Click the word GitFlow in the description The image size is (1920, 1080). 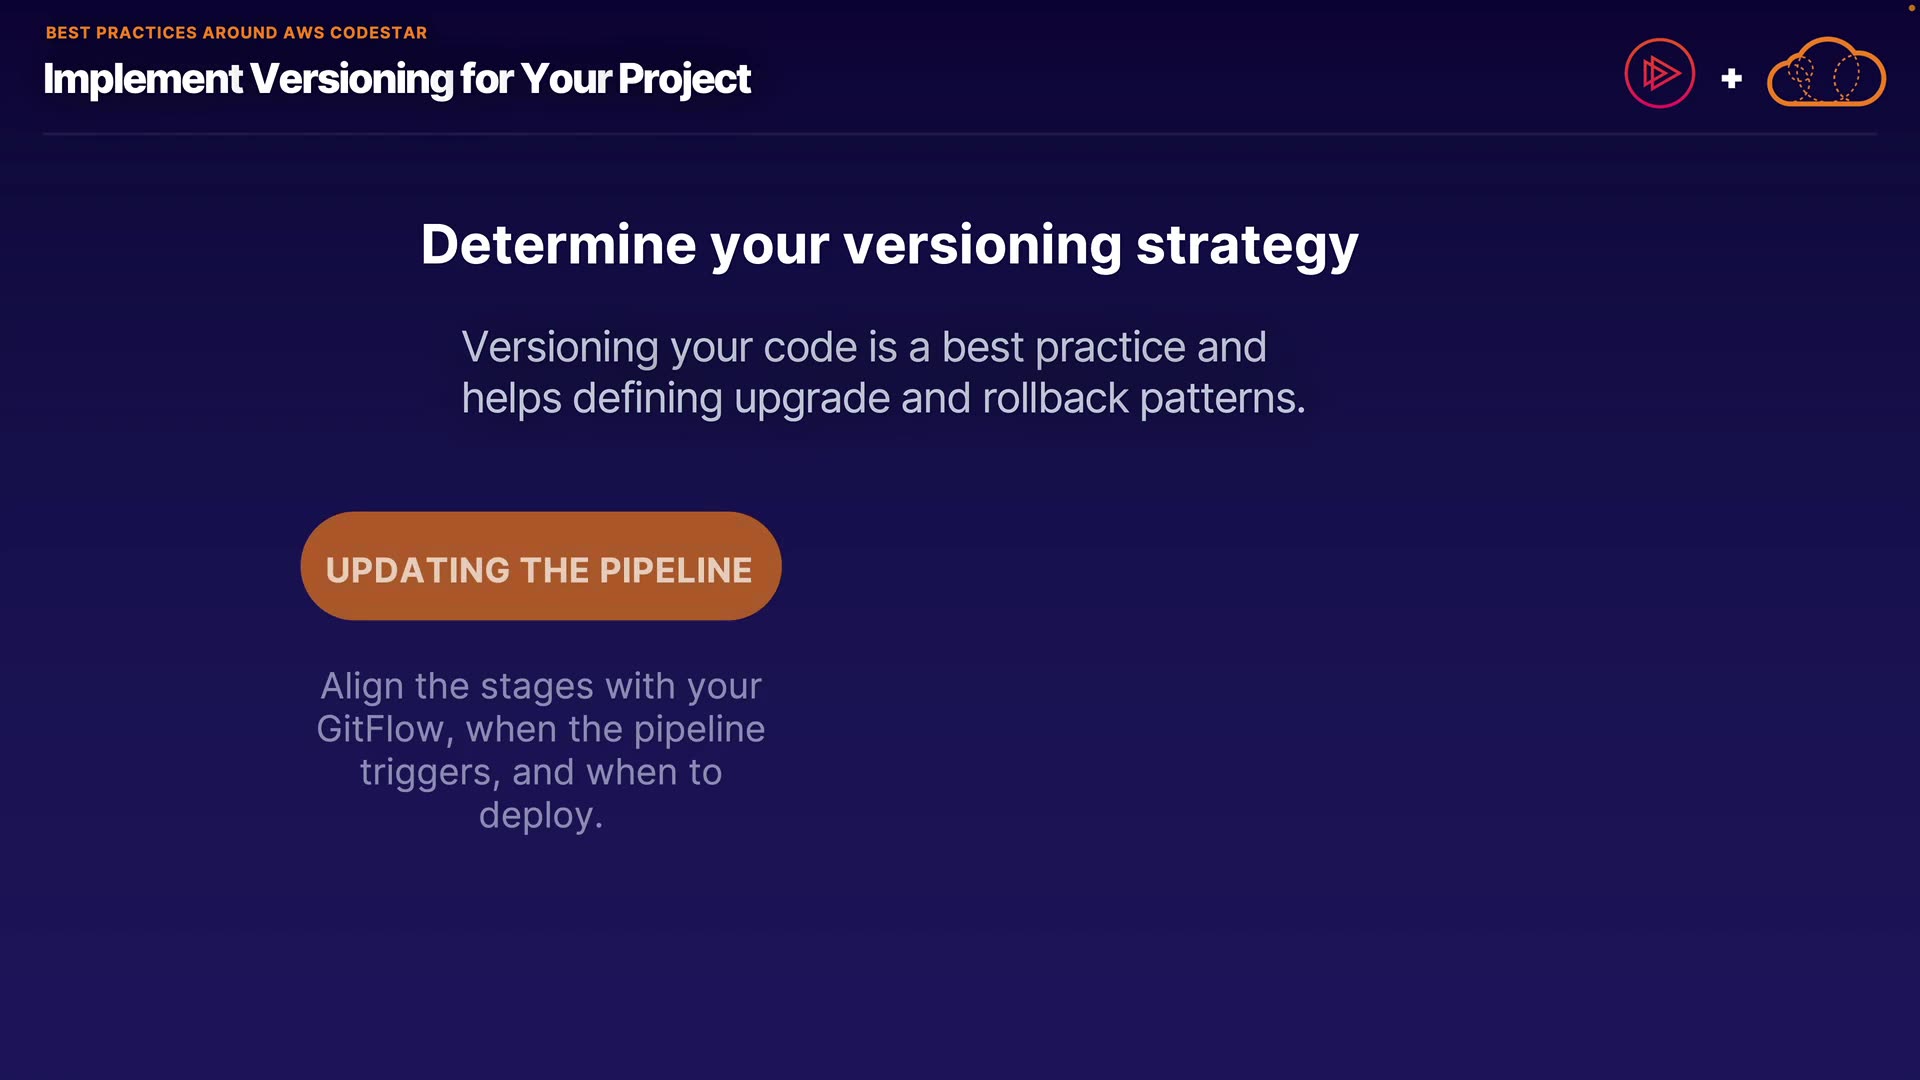click(x=380, y=729)
